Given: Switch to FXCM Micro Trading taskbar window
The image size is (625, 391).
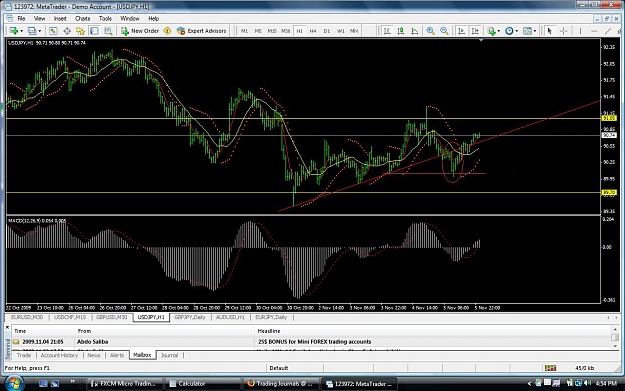Looking at the screenshot, I should click(124, 383).
